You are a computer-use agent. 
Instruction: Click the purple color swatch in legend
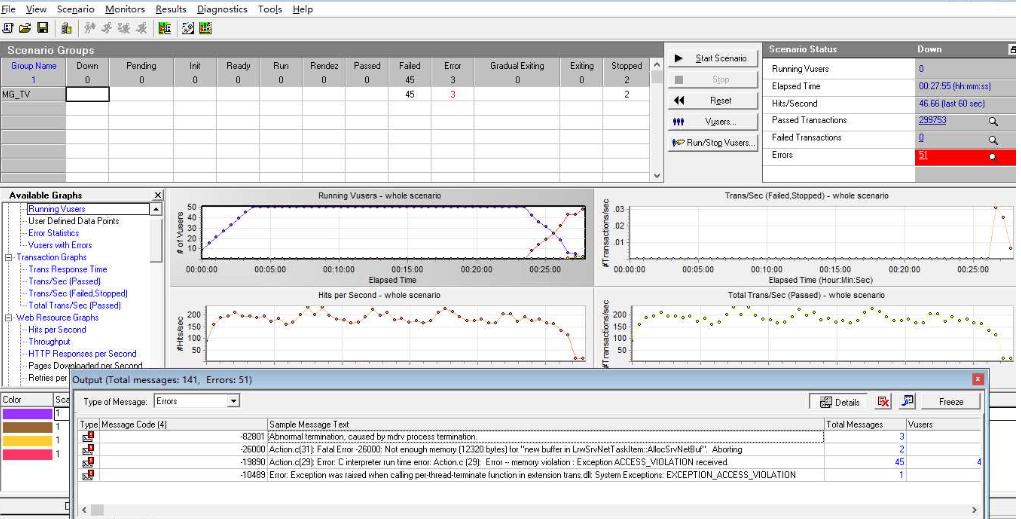click(x=25, y=413)
